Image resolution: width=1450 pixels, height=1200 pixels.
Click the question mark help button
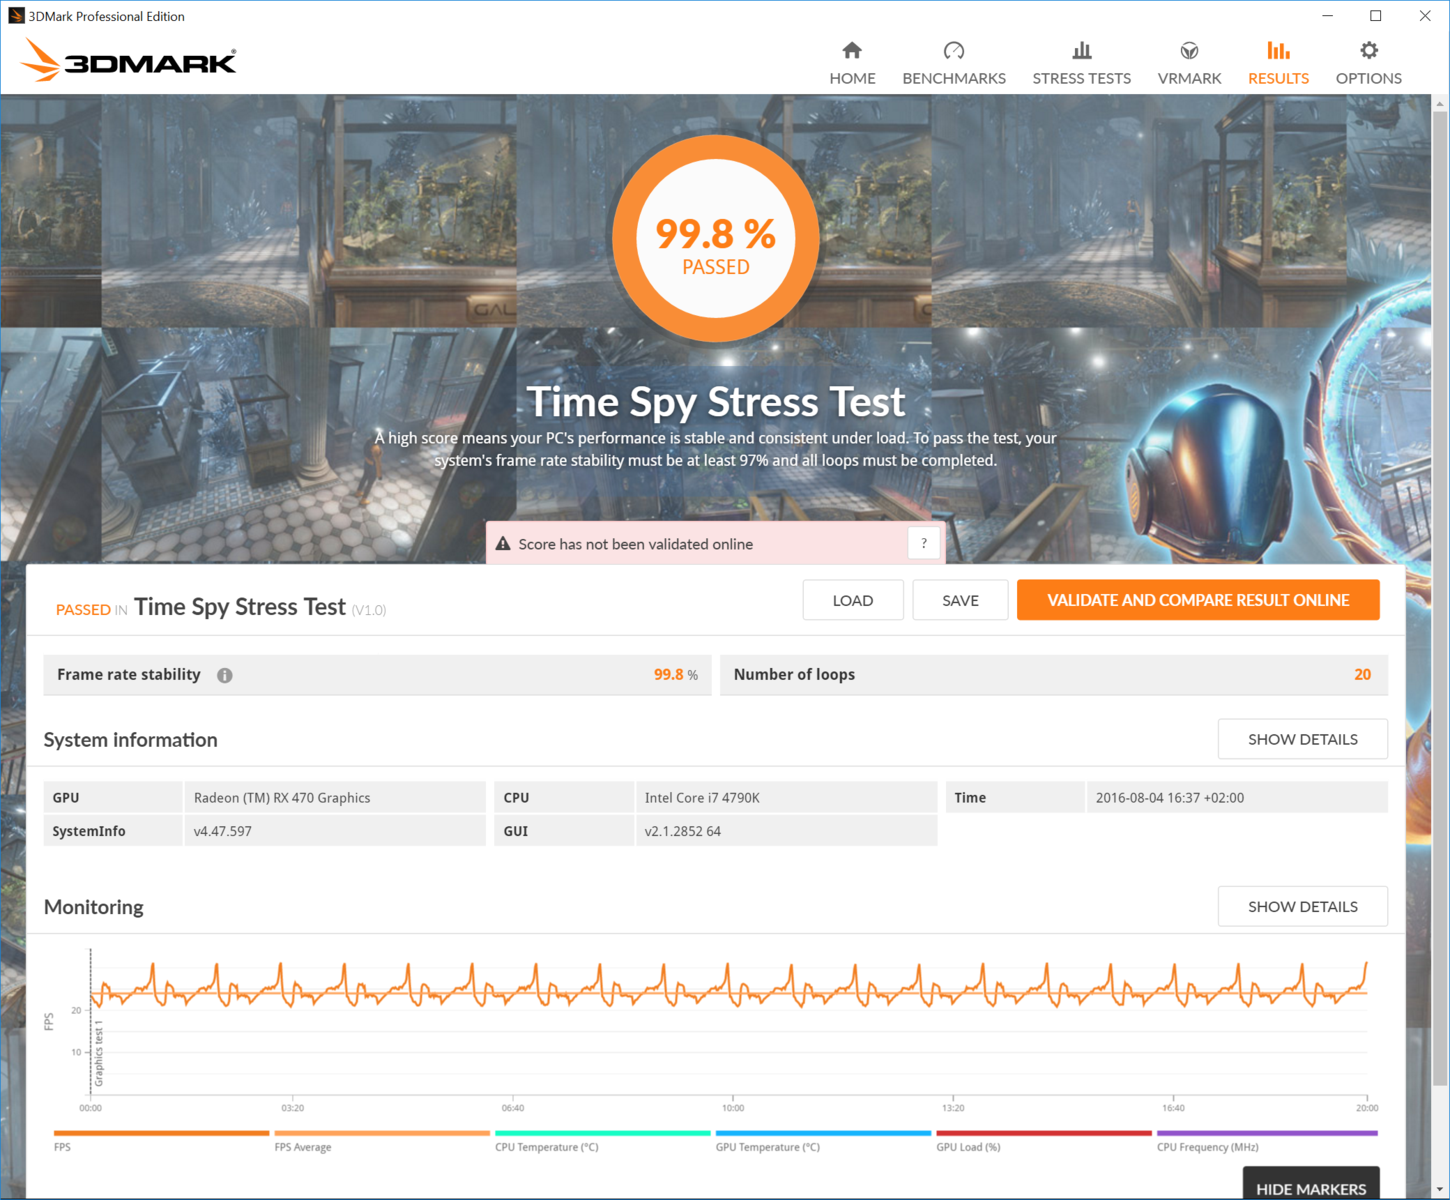pyautogui.click(x=924, y=543)
